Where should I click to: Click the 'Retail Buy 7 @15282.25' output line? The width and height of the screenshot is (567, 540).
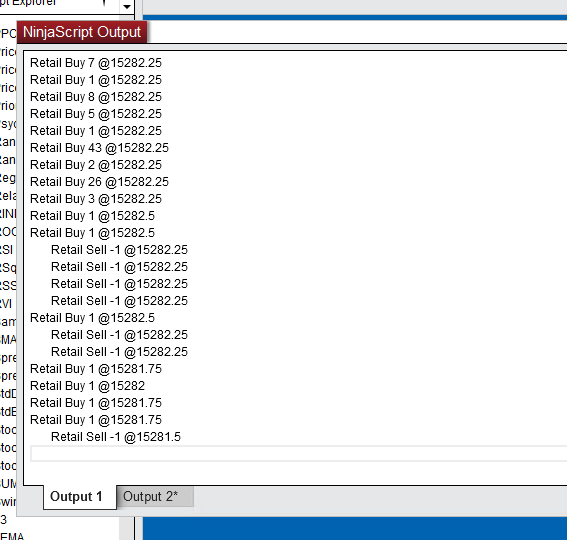[96, 63]
